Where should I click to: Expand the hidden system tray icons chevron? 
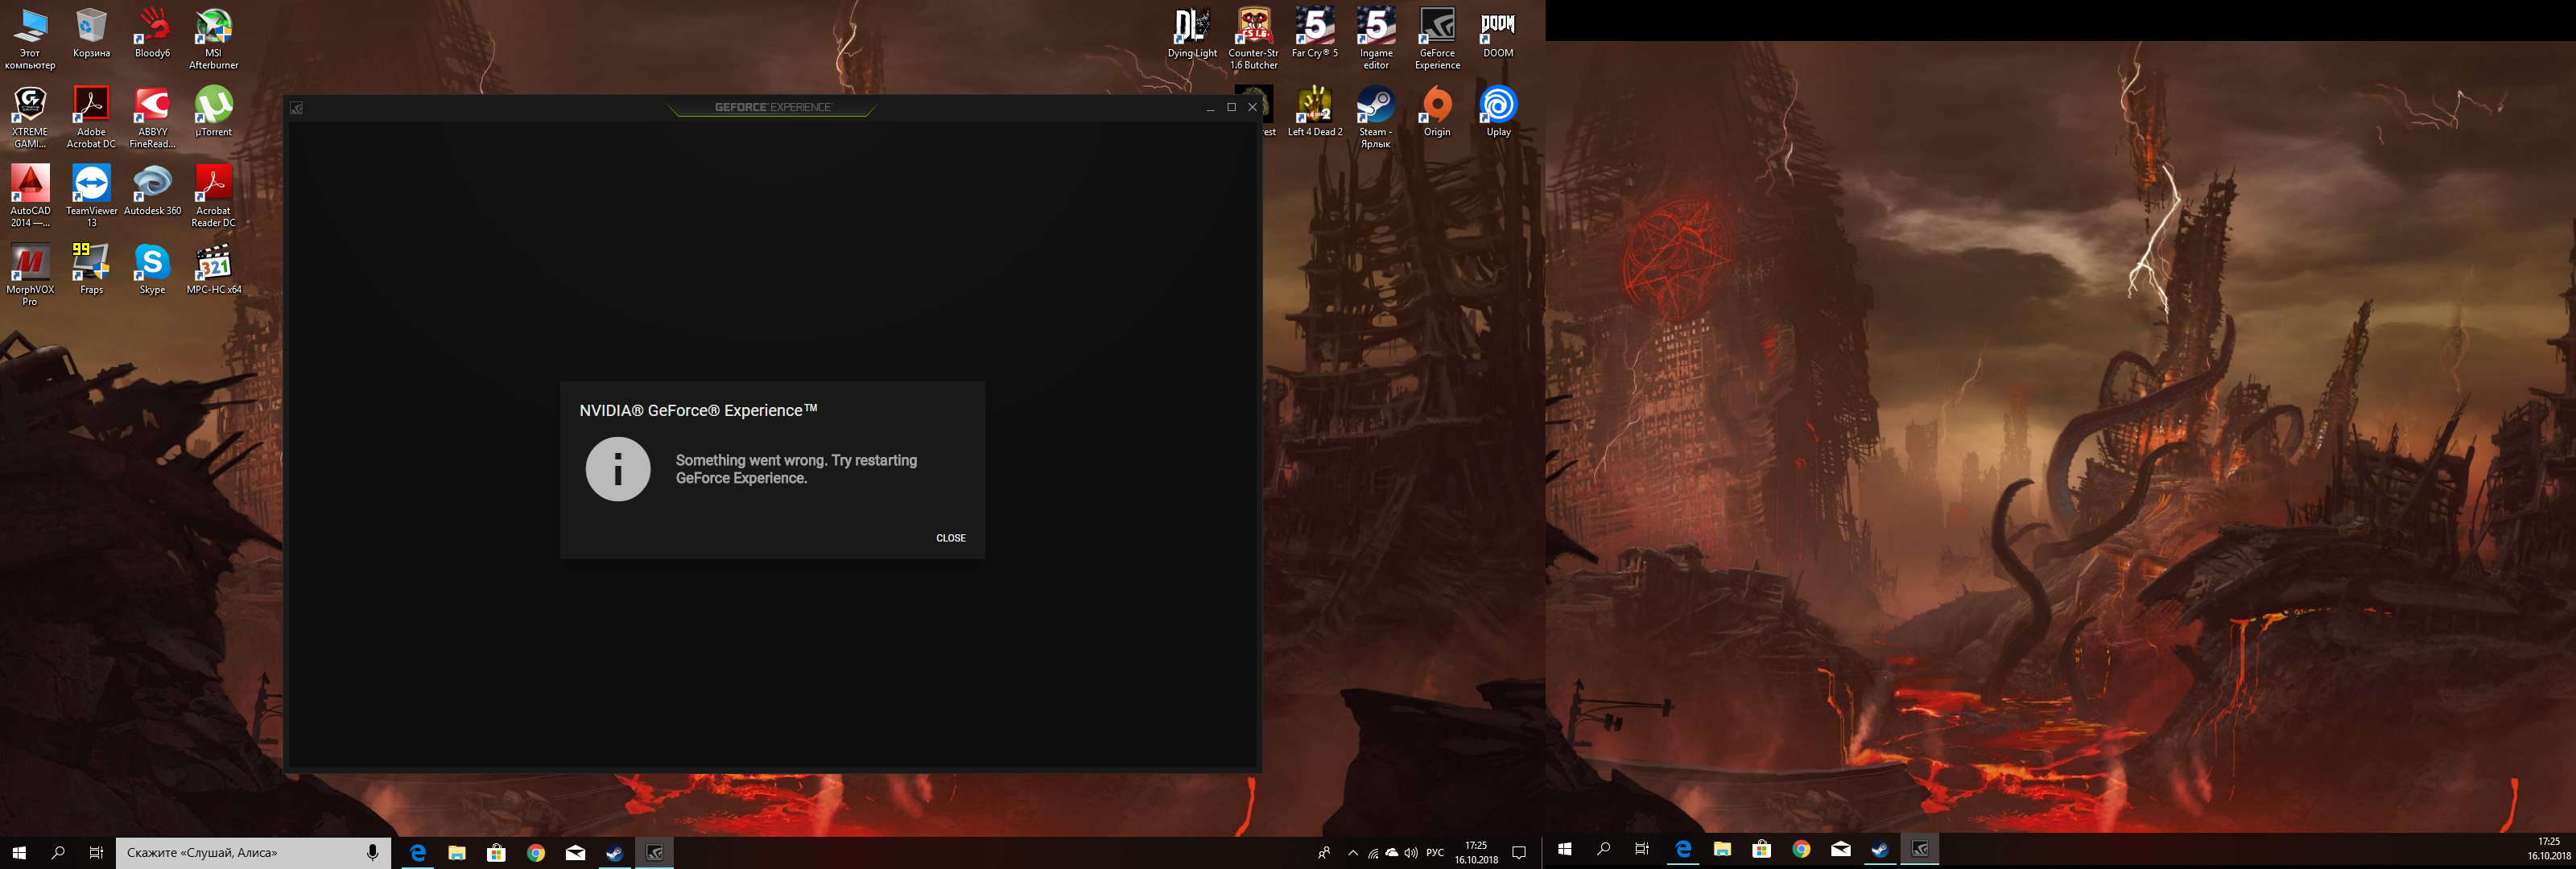(x=1352, y=853)
